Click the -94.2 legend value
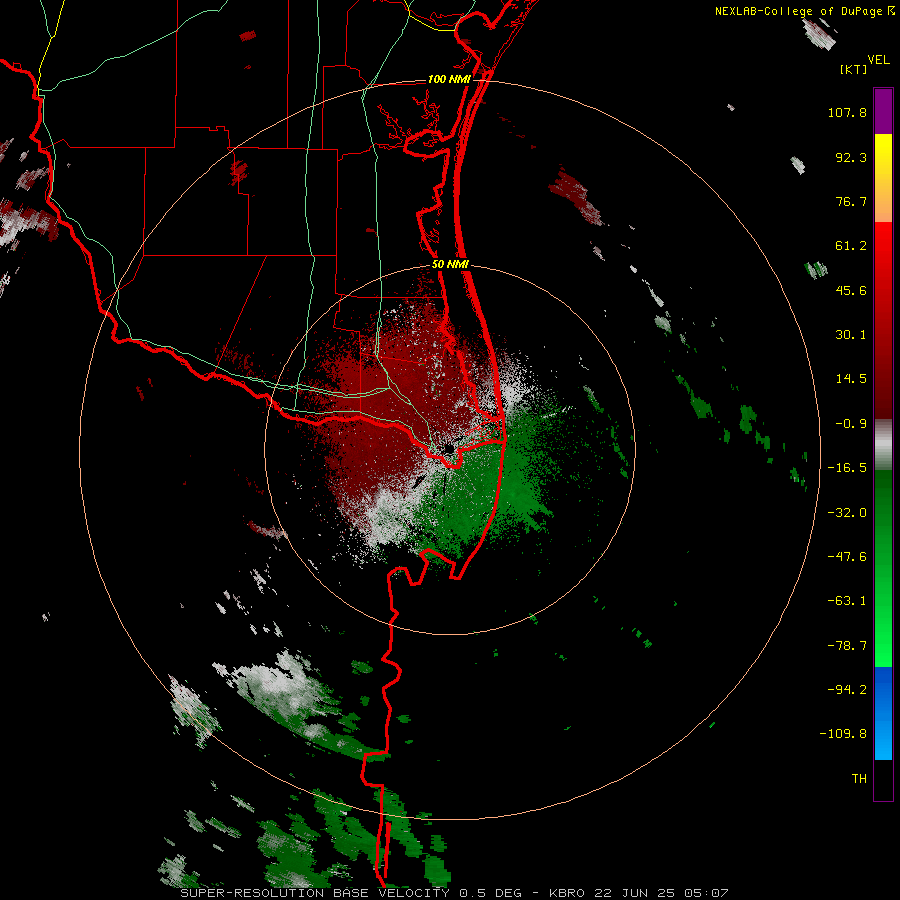 point(847,690)
